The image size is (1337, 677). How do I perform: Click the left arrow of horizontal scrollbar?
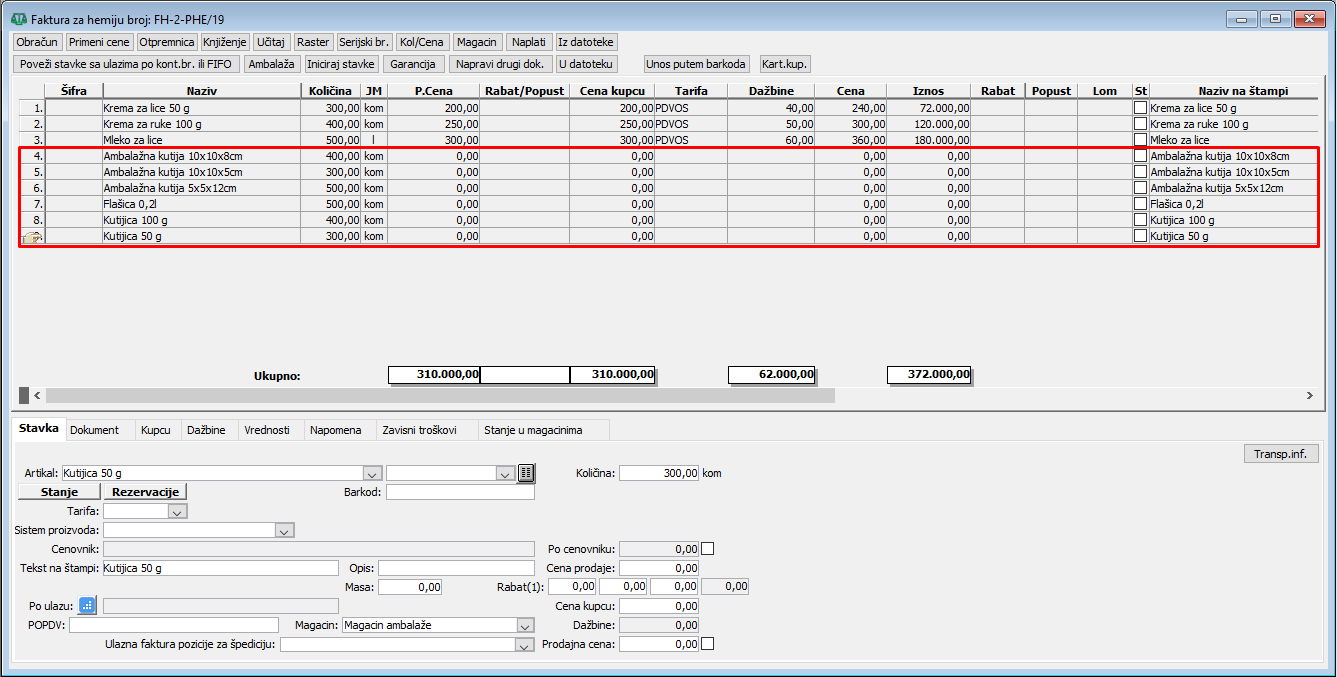38,396
